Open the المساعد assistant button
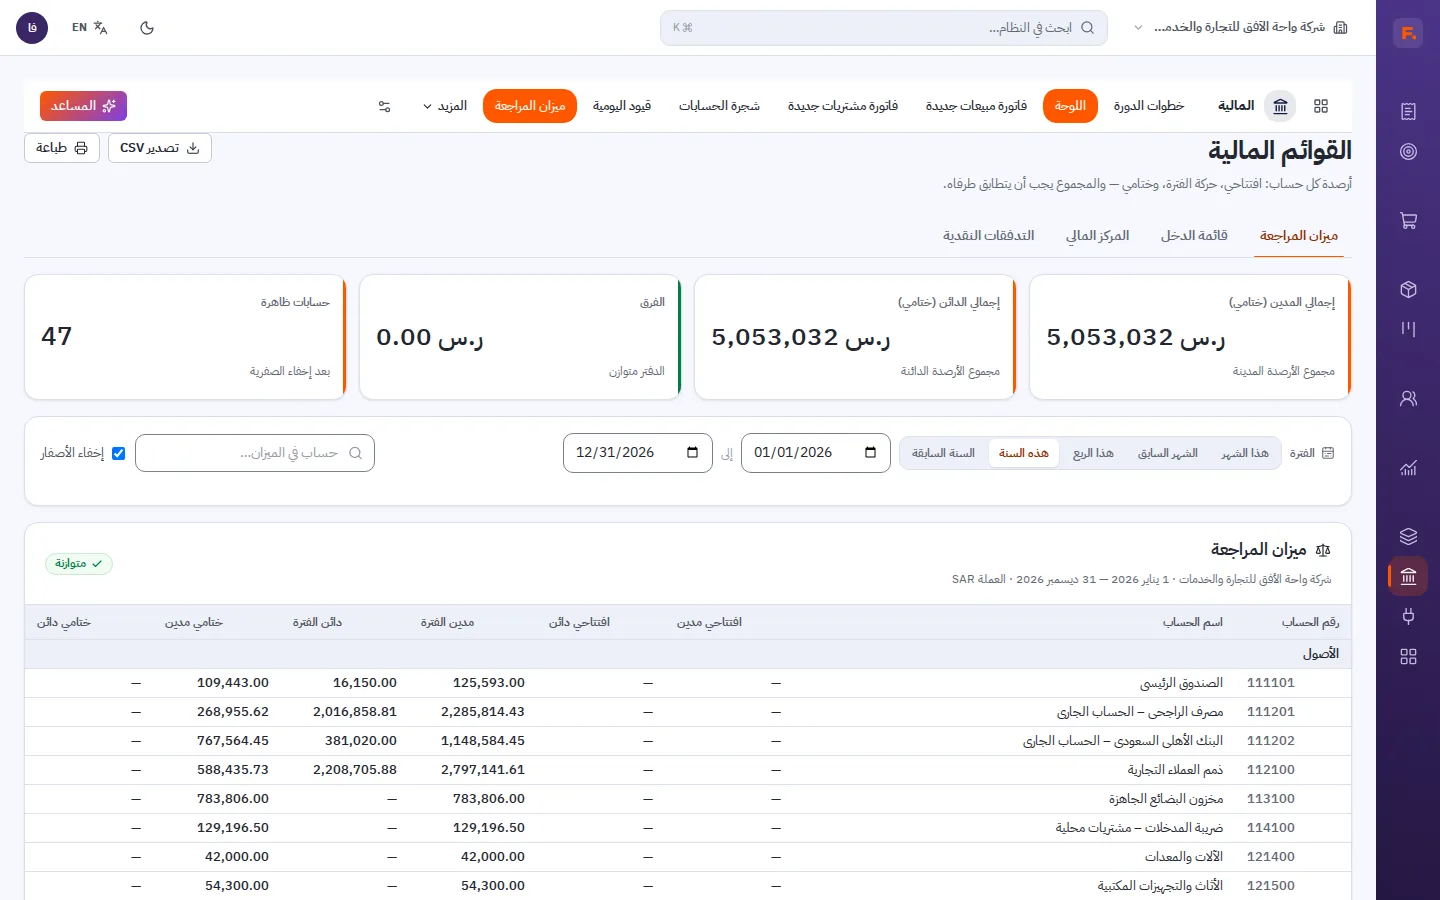The height and width of the screenshot is (900, 1440). [84, 106]
